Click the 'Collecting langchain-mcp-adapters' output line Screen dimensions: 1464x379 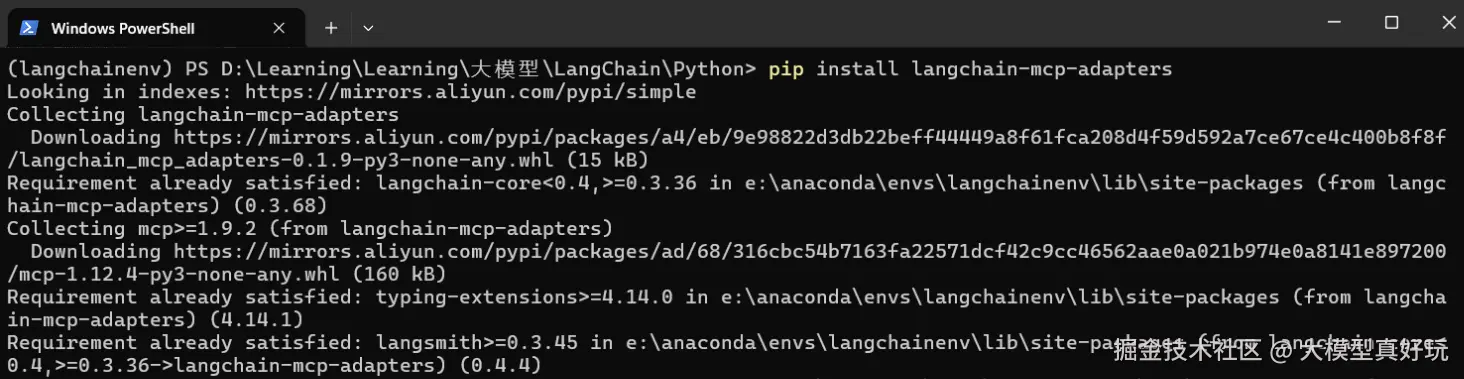202,114
